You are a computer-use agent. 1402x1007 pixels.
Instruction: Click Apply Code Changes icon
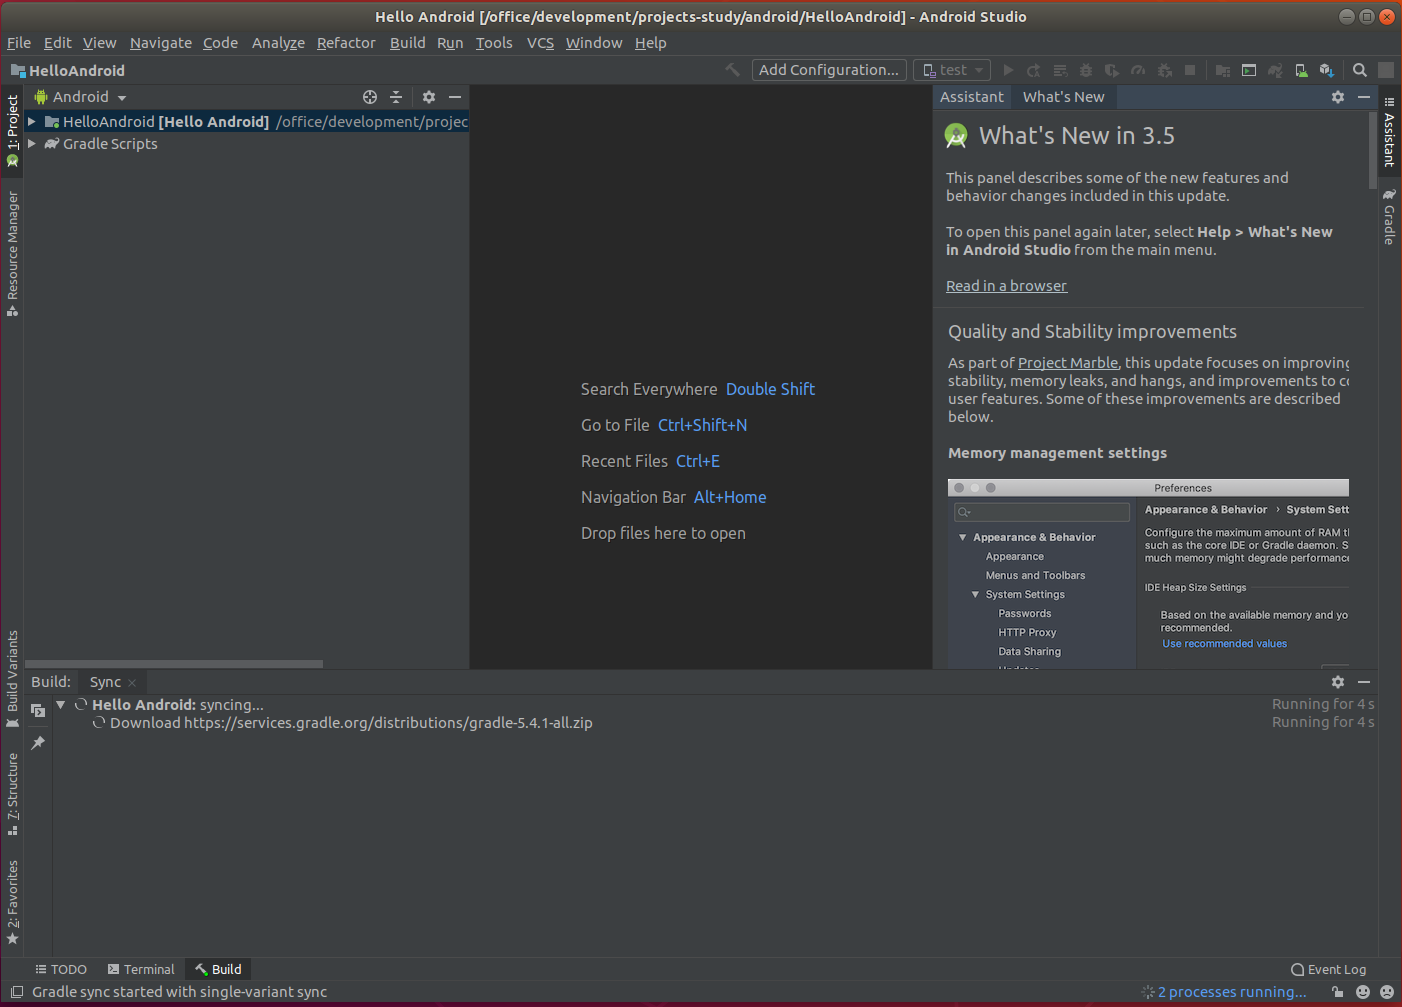point(1060,70)
